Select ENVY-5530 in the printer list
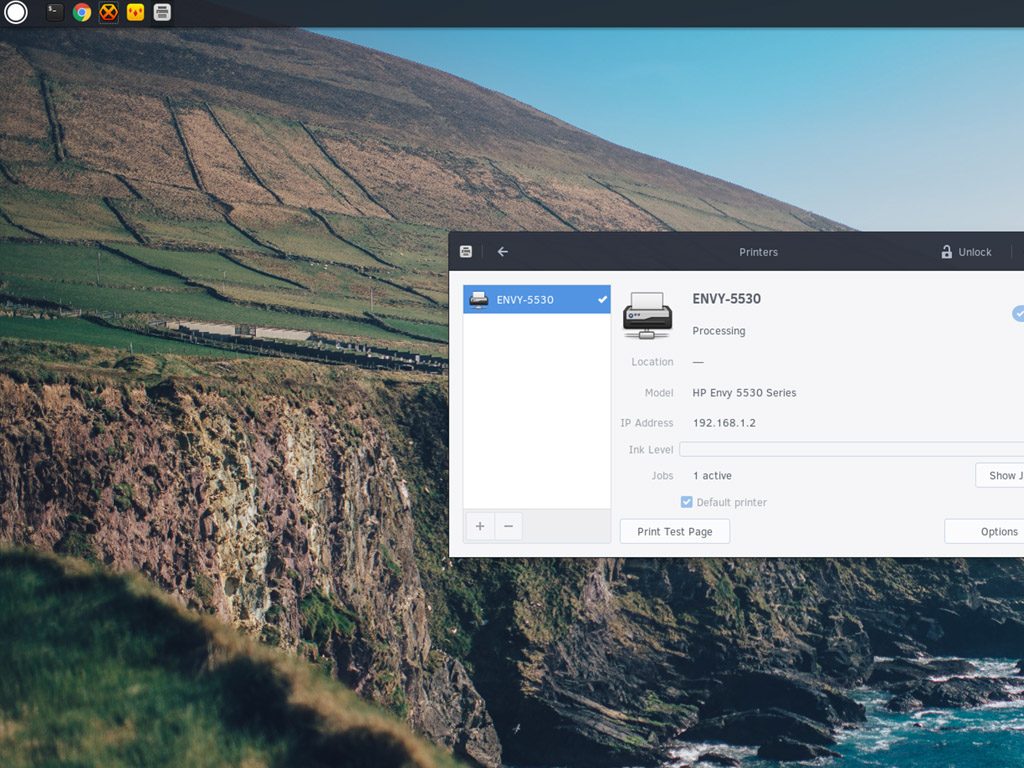The width and height of the screenshot is (1024, 768). (536, 300)
